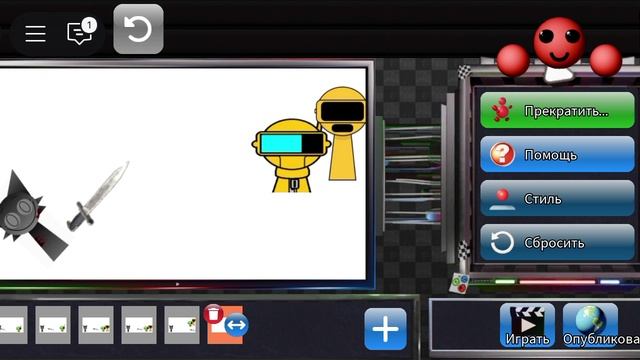Add a new frame with plus button
Image resolution: width=640 pixels, height=360 pixels.
click(386, 329)
